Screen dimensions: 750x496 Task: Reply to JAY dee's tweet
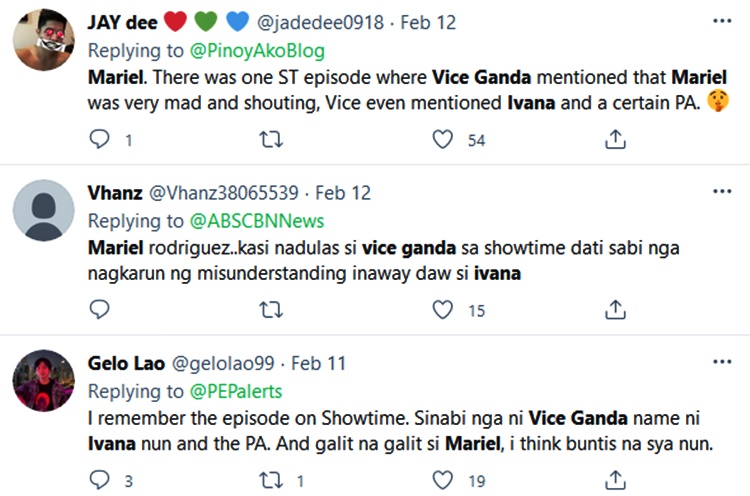point(99,139)
